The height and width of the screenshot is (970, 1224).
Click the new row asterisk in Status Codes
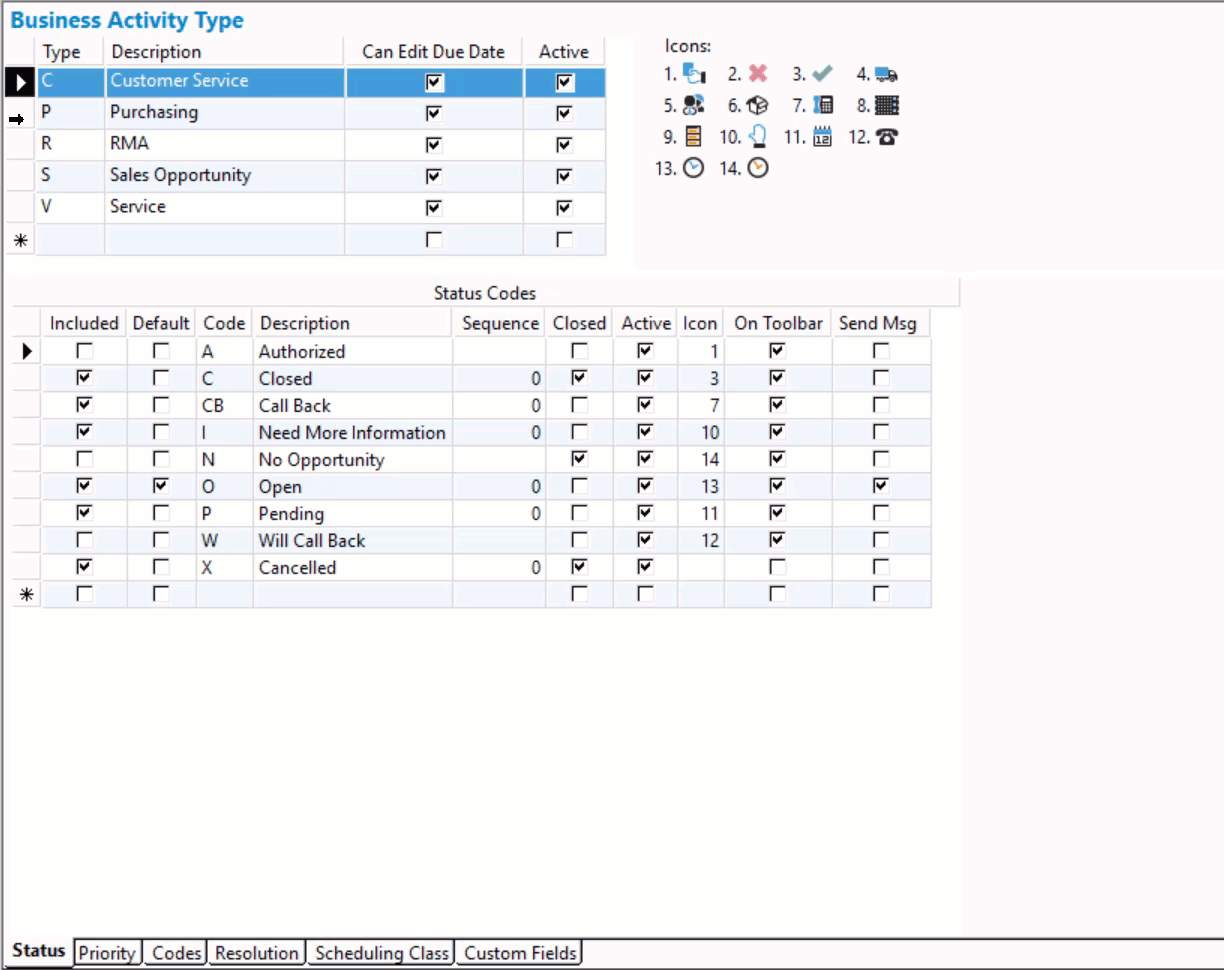click(27, 594)
